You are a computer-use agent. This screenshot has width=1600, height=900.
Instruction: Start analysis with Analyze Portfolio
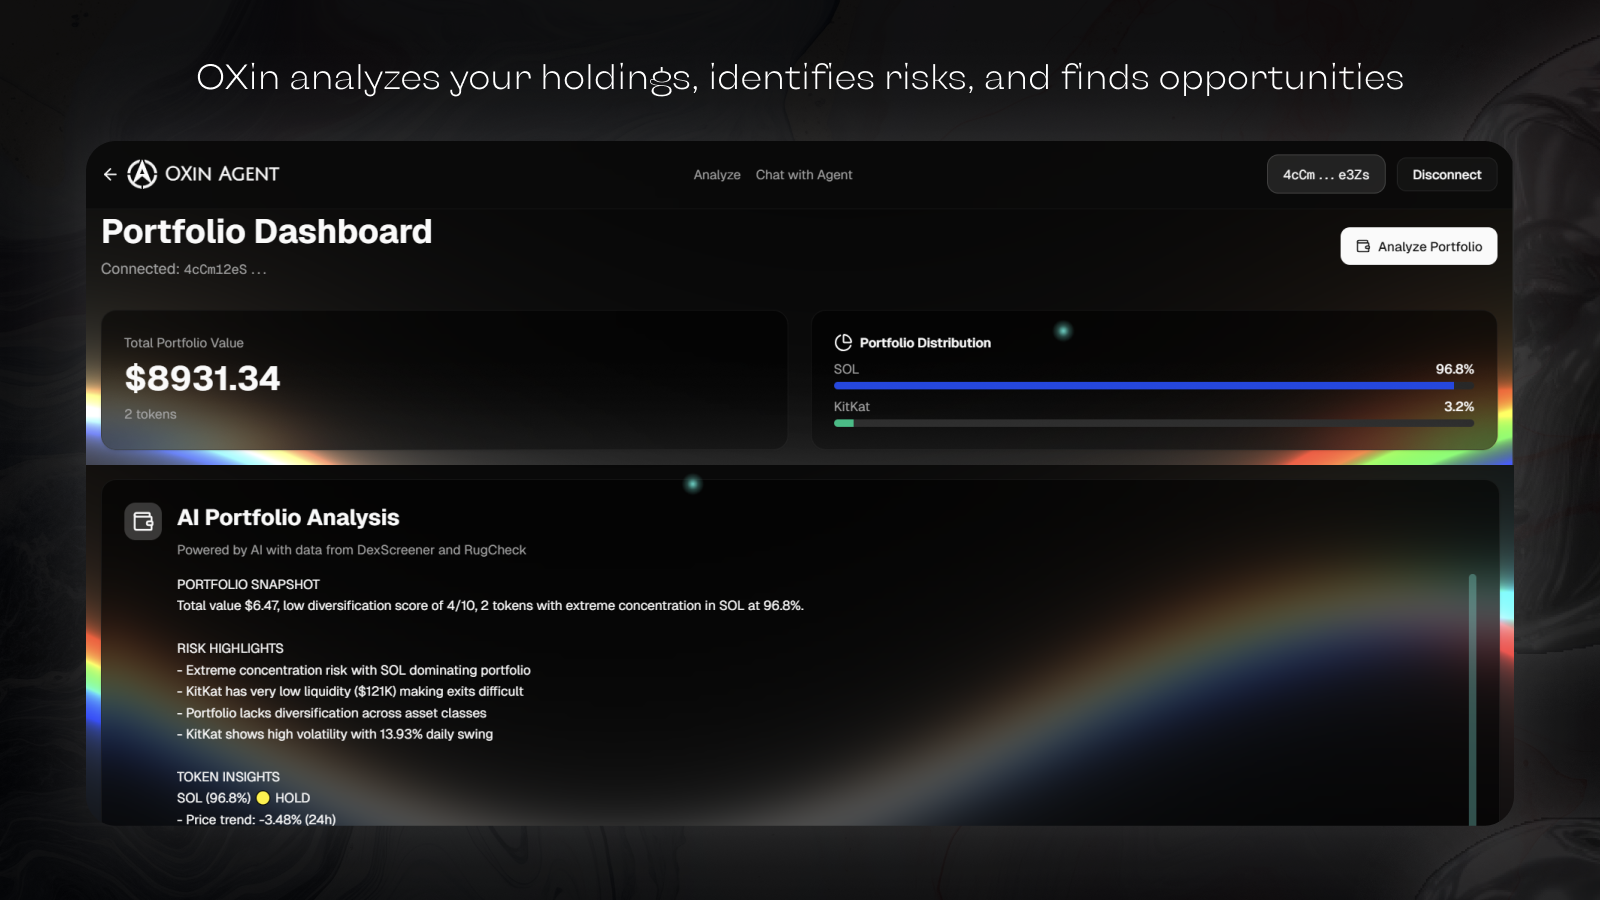point(1418,246)
